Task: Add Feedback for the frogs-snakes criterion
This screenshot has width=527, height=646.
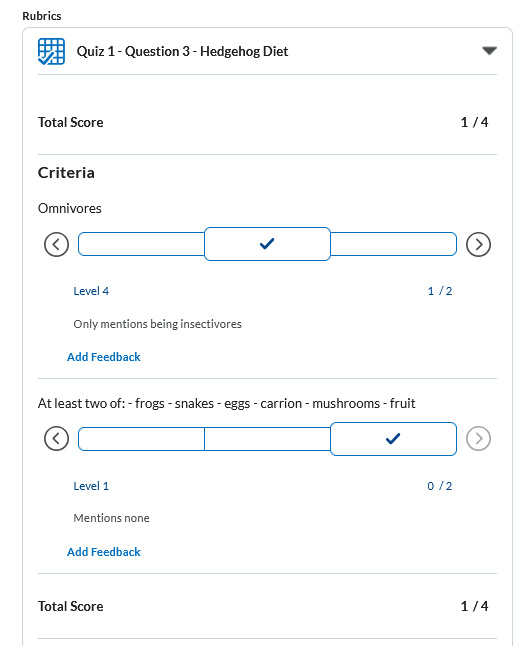Action: pos(104,552)
